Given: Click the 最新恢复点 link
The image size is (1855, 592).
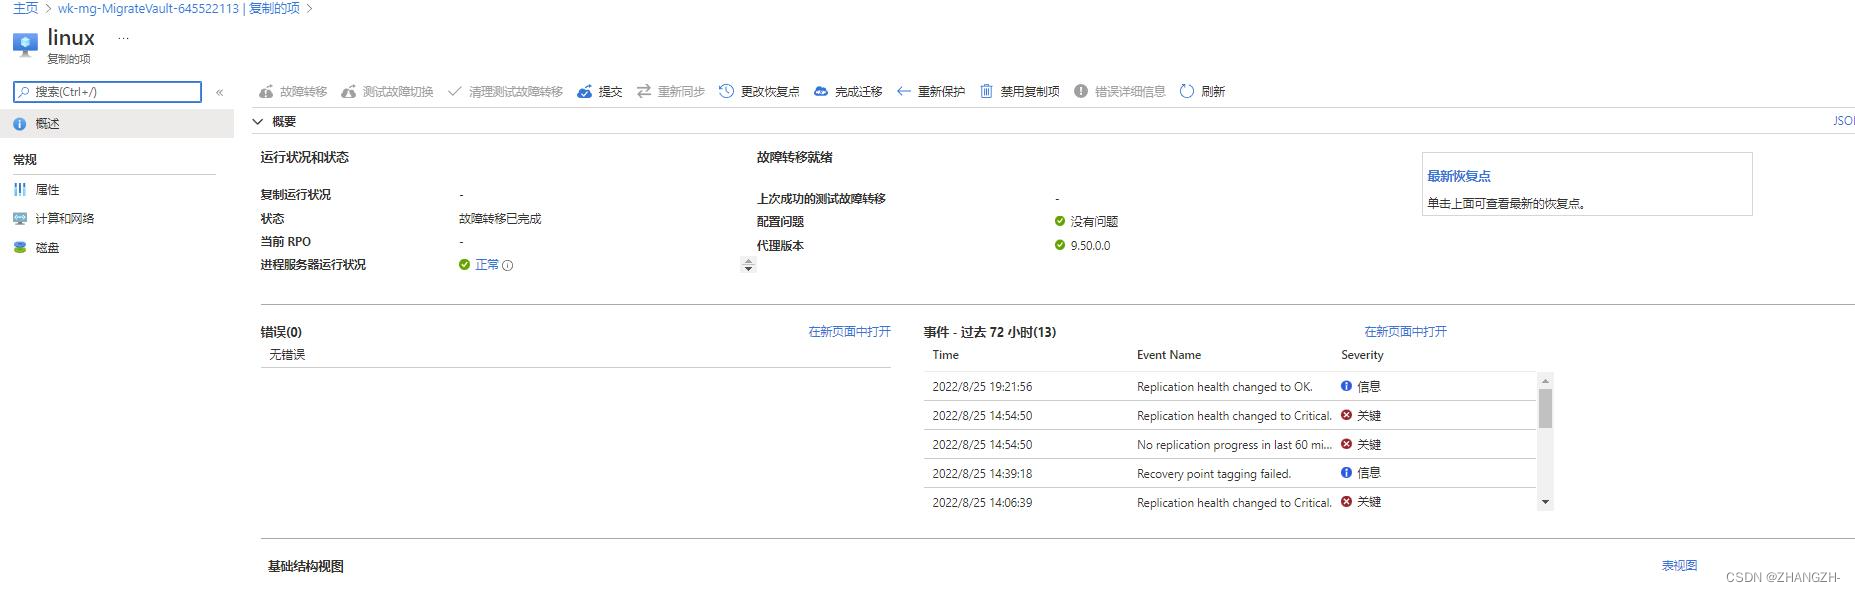Looking at the screenshot, I should (x=1459, y=176).
